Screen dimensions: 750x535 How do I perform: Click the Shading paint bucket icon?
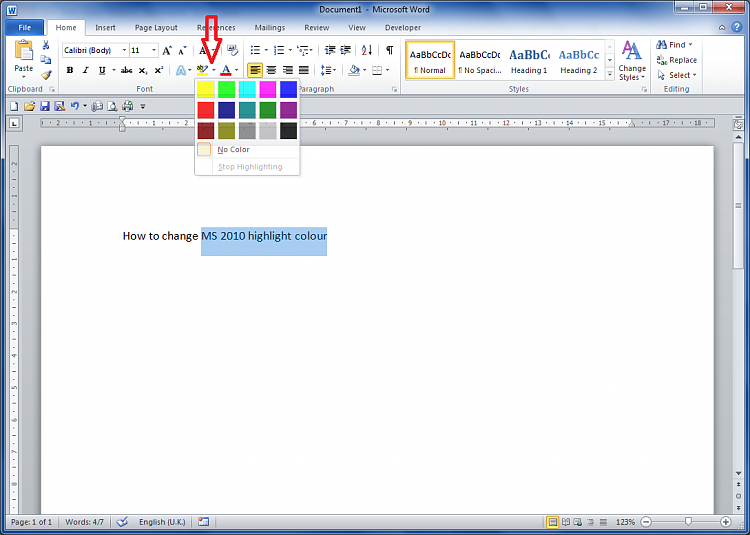(354, 70)
